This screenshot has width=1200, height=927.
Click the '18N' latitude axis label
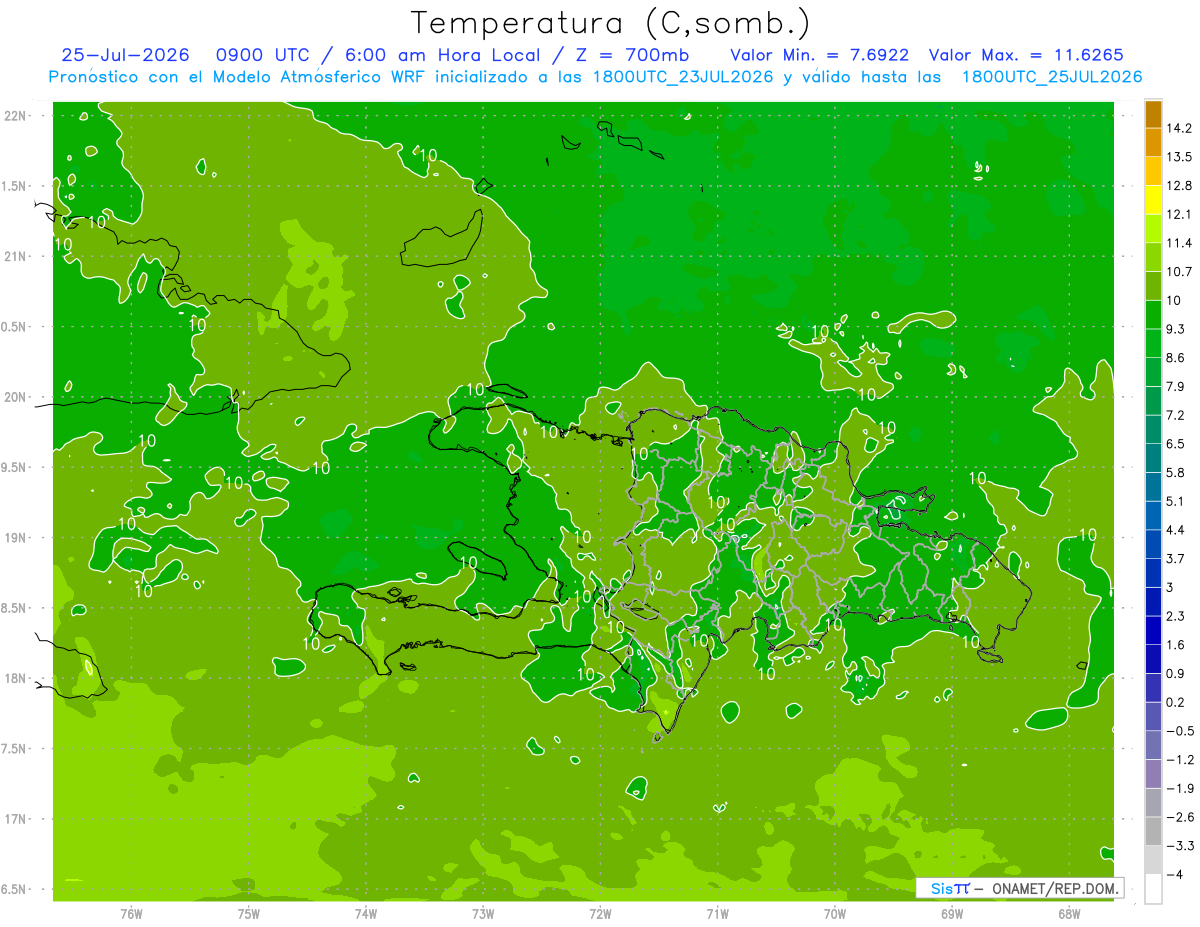[16, 679]
